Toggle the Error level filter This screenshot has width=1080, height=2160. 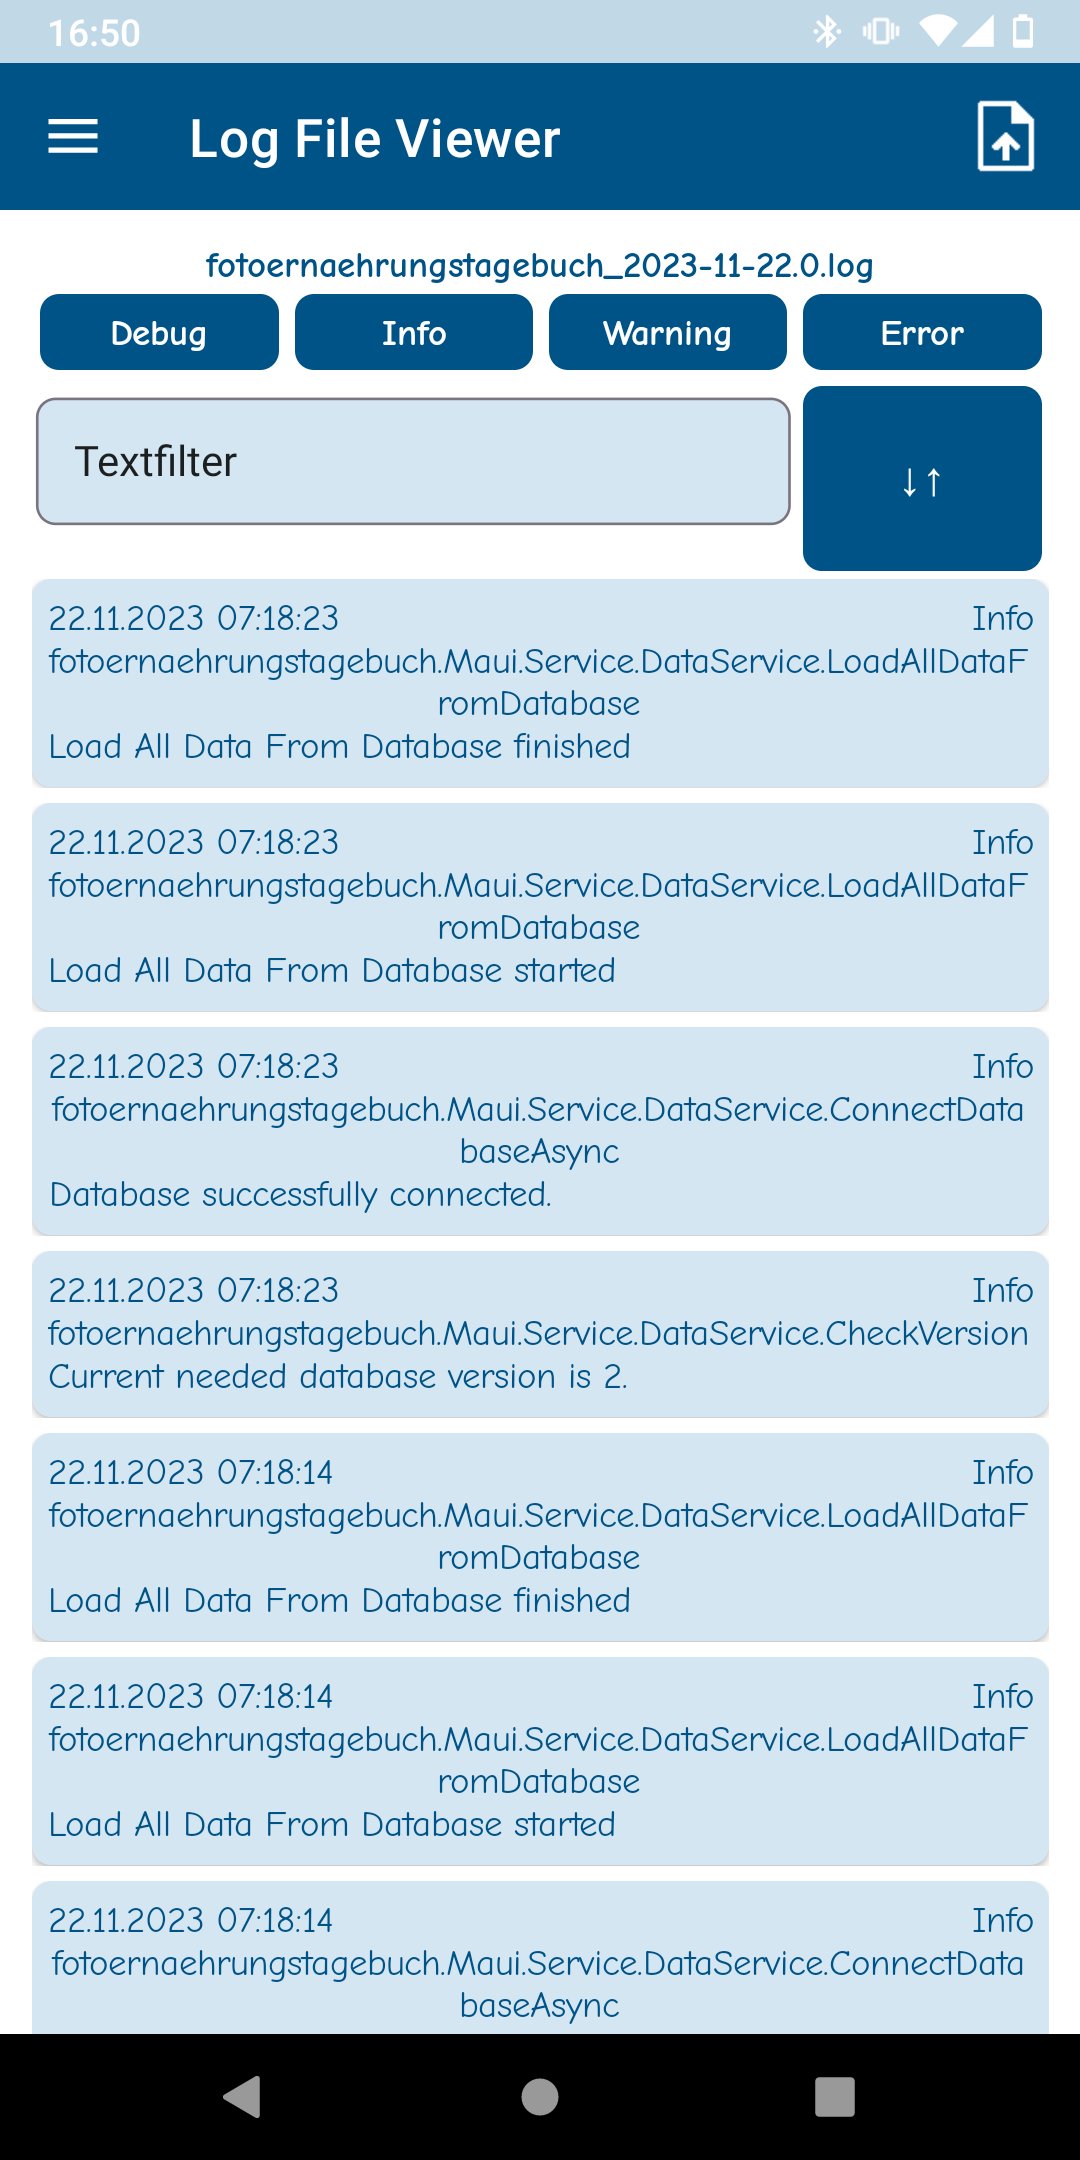tap(921, 333)
